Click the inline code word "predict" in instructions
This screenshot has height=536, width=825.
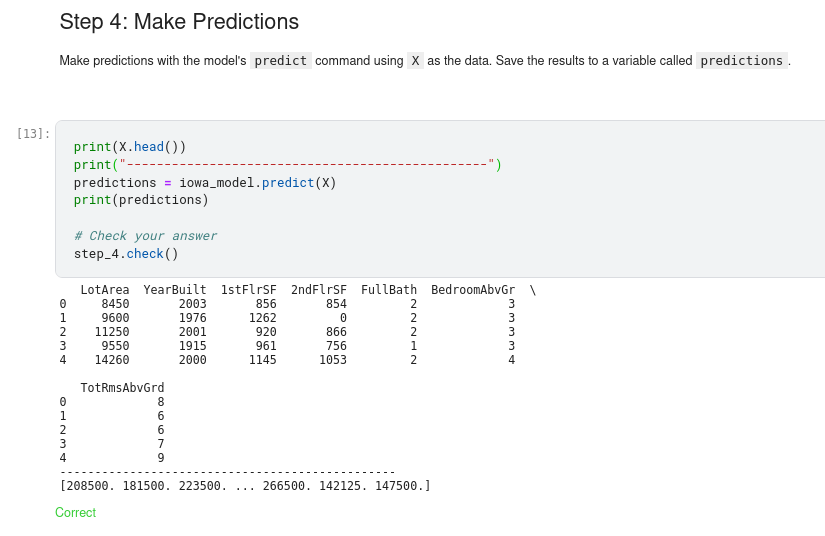pos(281,61)
